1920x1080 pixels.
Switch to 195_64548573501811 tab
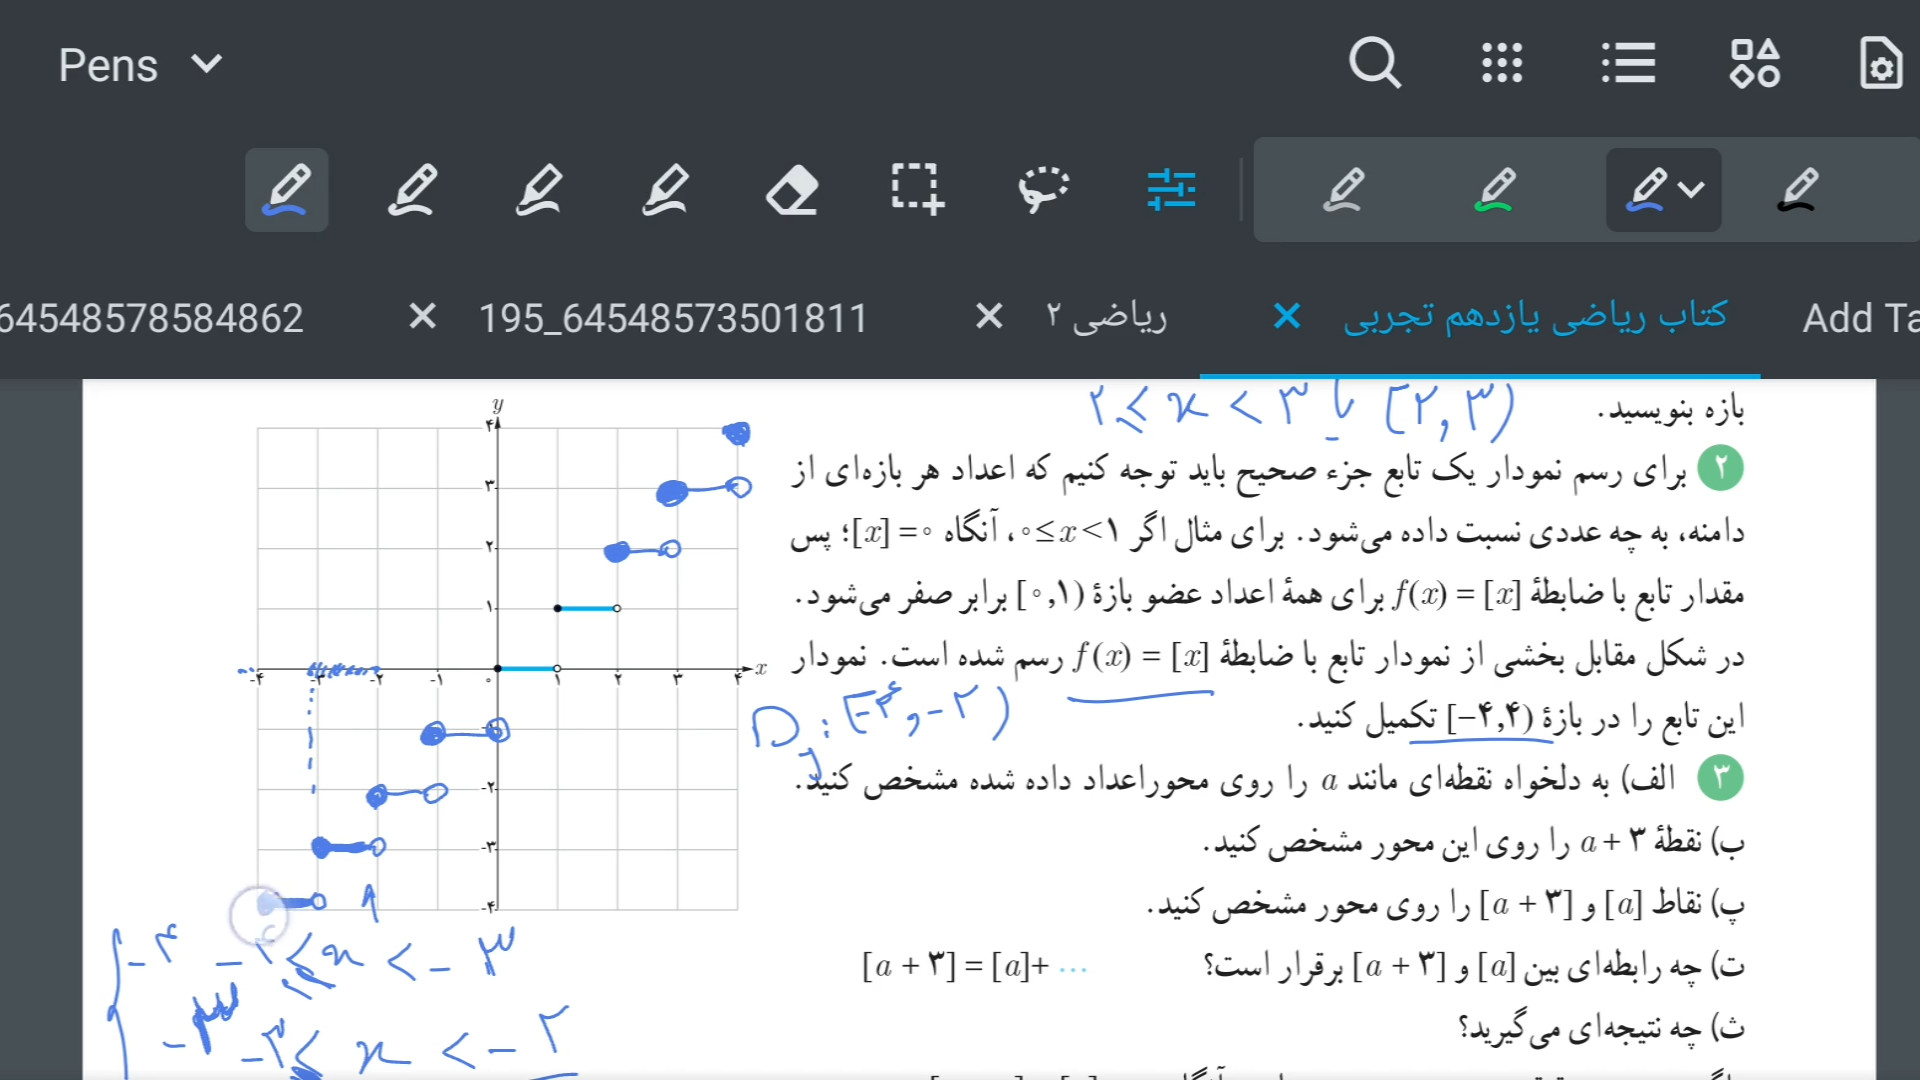[x=673, y=318]
